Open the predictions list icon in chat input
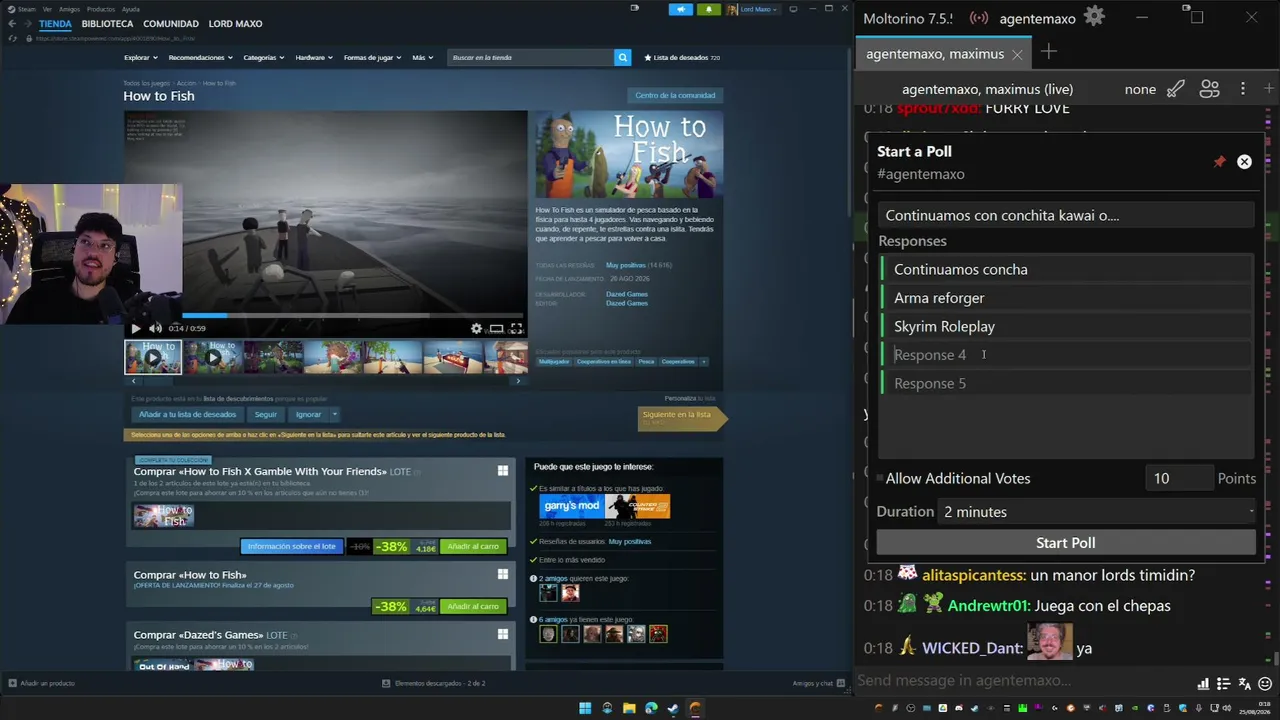Image resolution: width=1280 pixels, height=720 pixels. pyautogui.click(x=1223, y=684)
